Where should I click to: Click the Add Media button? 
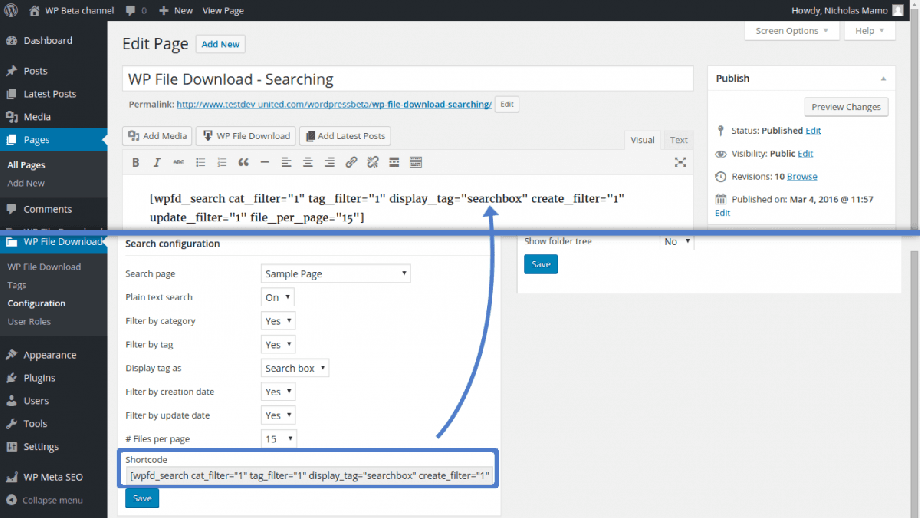(x=157, y=136)
